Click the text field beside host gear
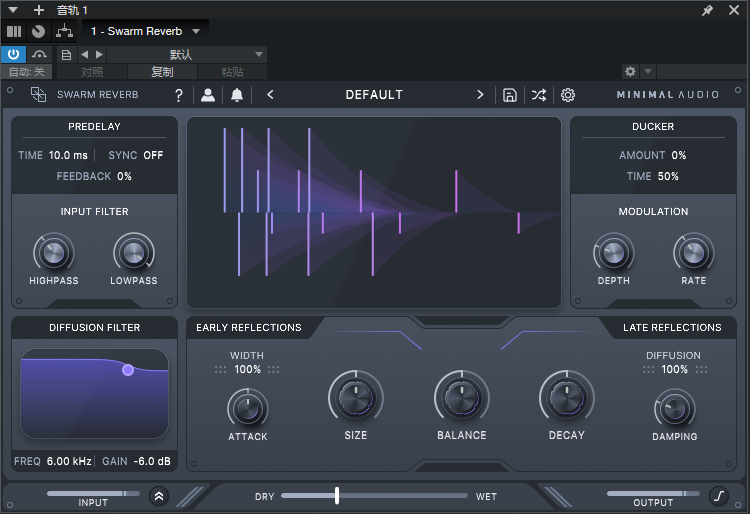The image size is (750, 514). pos(701,72)
